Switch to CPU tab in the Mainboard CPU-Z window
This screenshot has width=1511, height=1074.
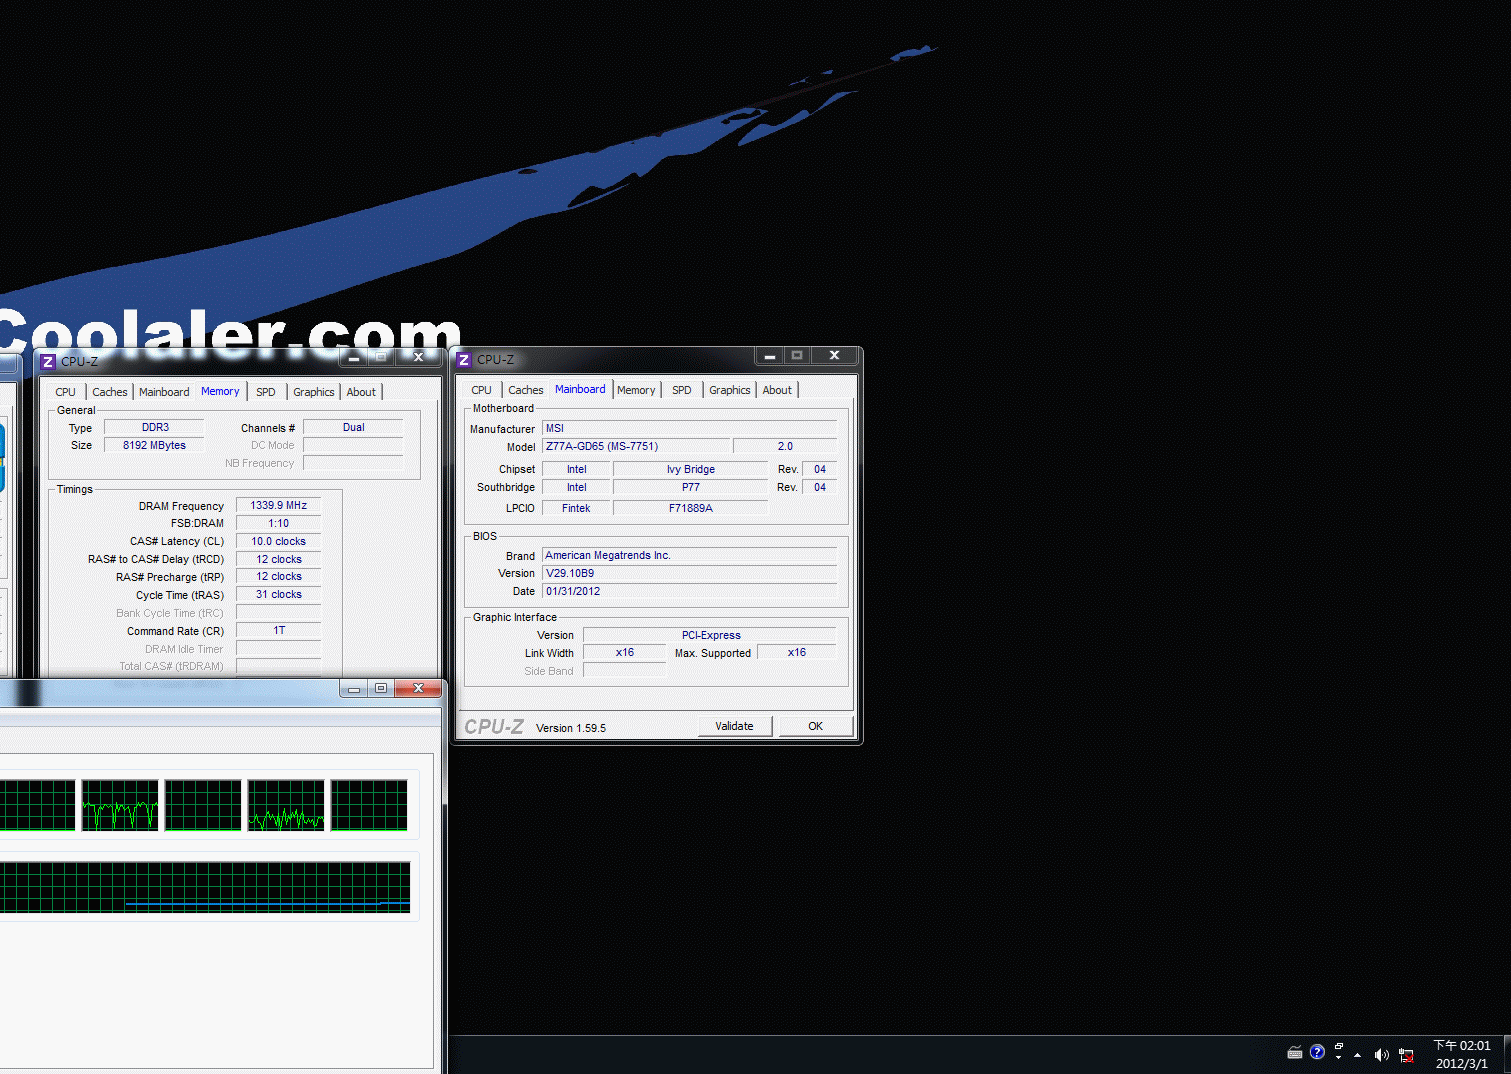click(x=481, y=390)
